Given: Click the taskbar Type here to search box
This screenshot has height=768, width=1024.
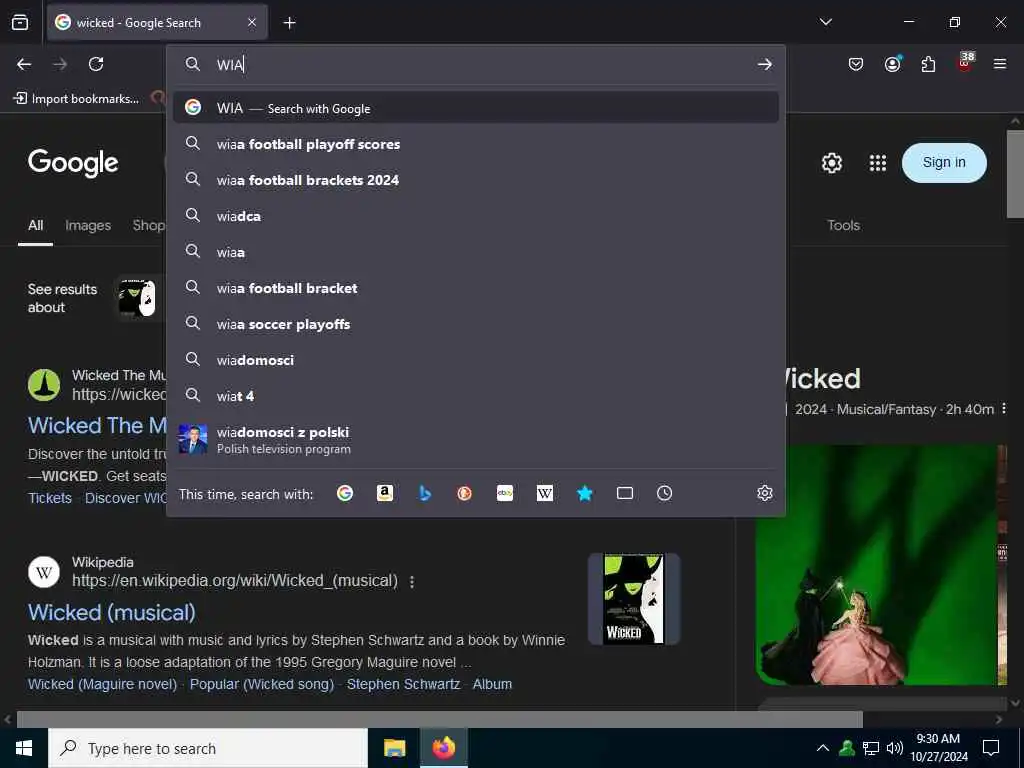Looking at the screenshot, I should coord(208,748).
